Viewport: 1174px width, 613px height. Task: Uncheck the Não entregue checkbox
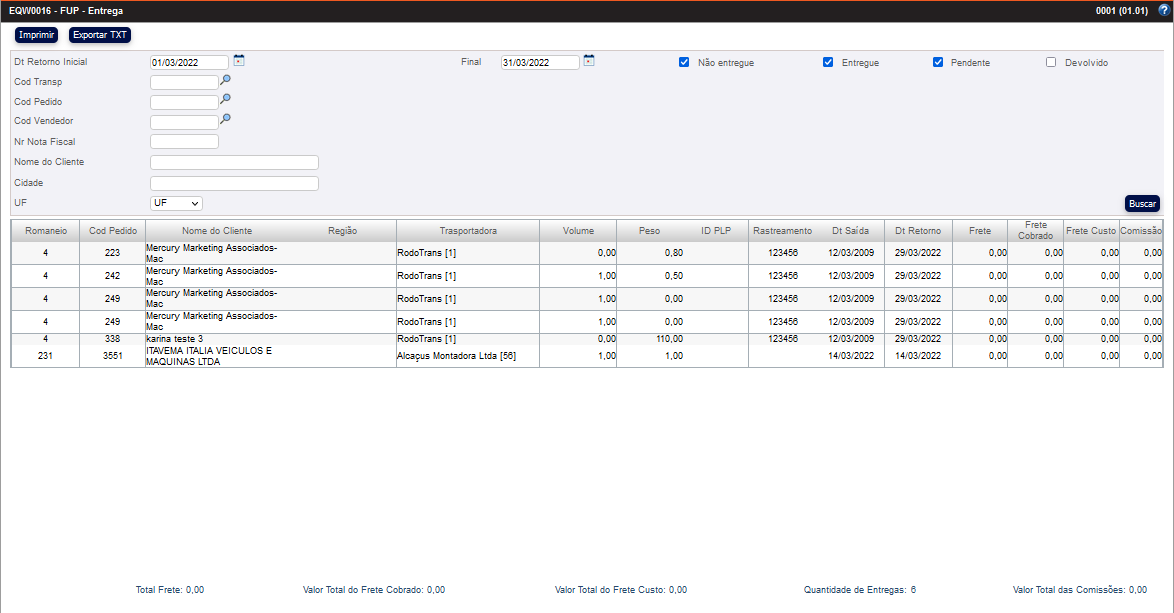(684, 62)
